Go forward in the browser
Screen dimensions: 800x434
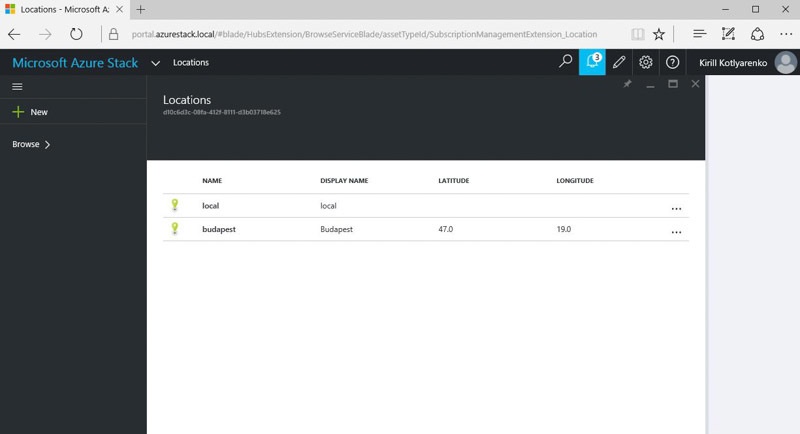[x=45, y=34]
